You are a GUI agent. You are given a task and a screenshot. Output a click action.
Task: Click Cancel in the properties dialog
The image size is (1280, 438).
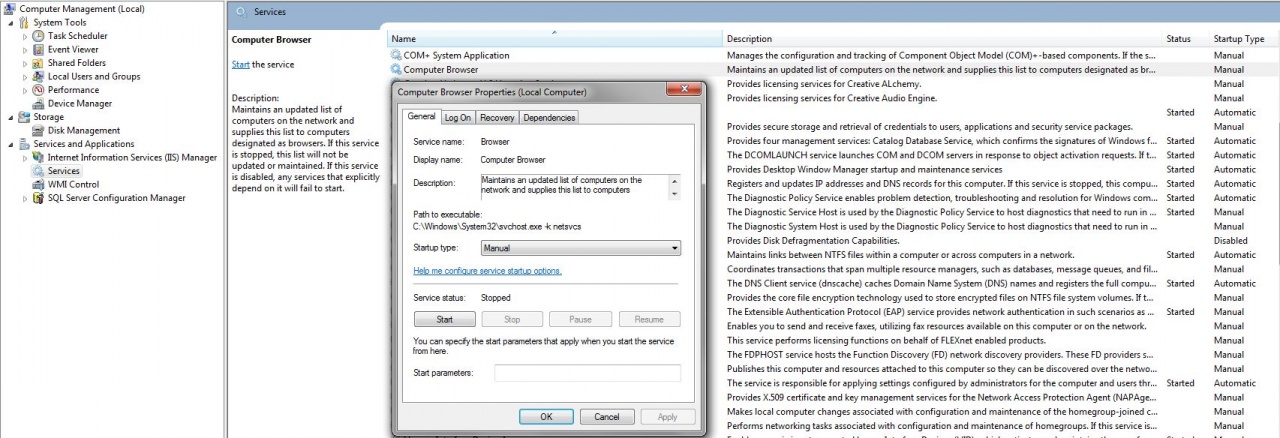[607, 416]
